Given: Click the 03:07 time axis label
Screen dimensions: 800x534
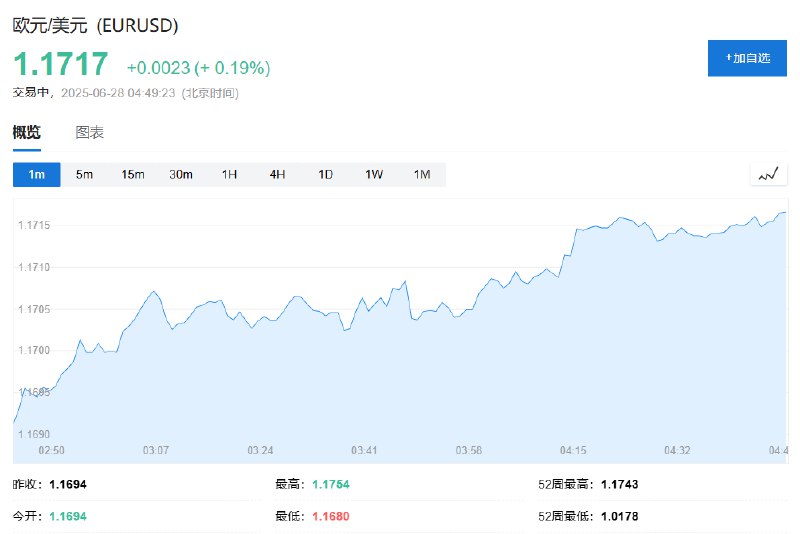Looking at the screenshot, I should tap(156, 450).
